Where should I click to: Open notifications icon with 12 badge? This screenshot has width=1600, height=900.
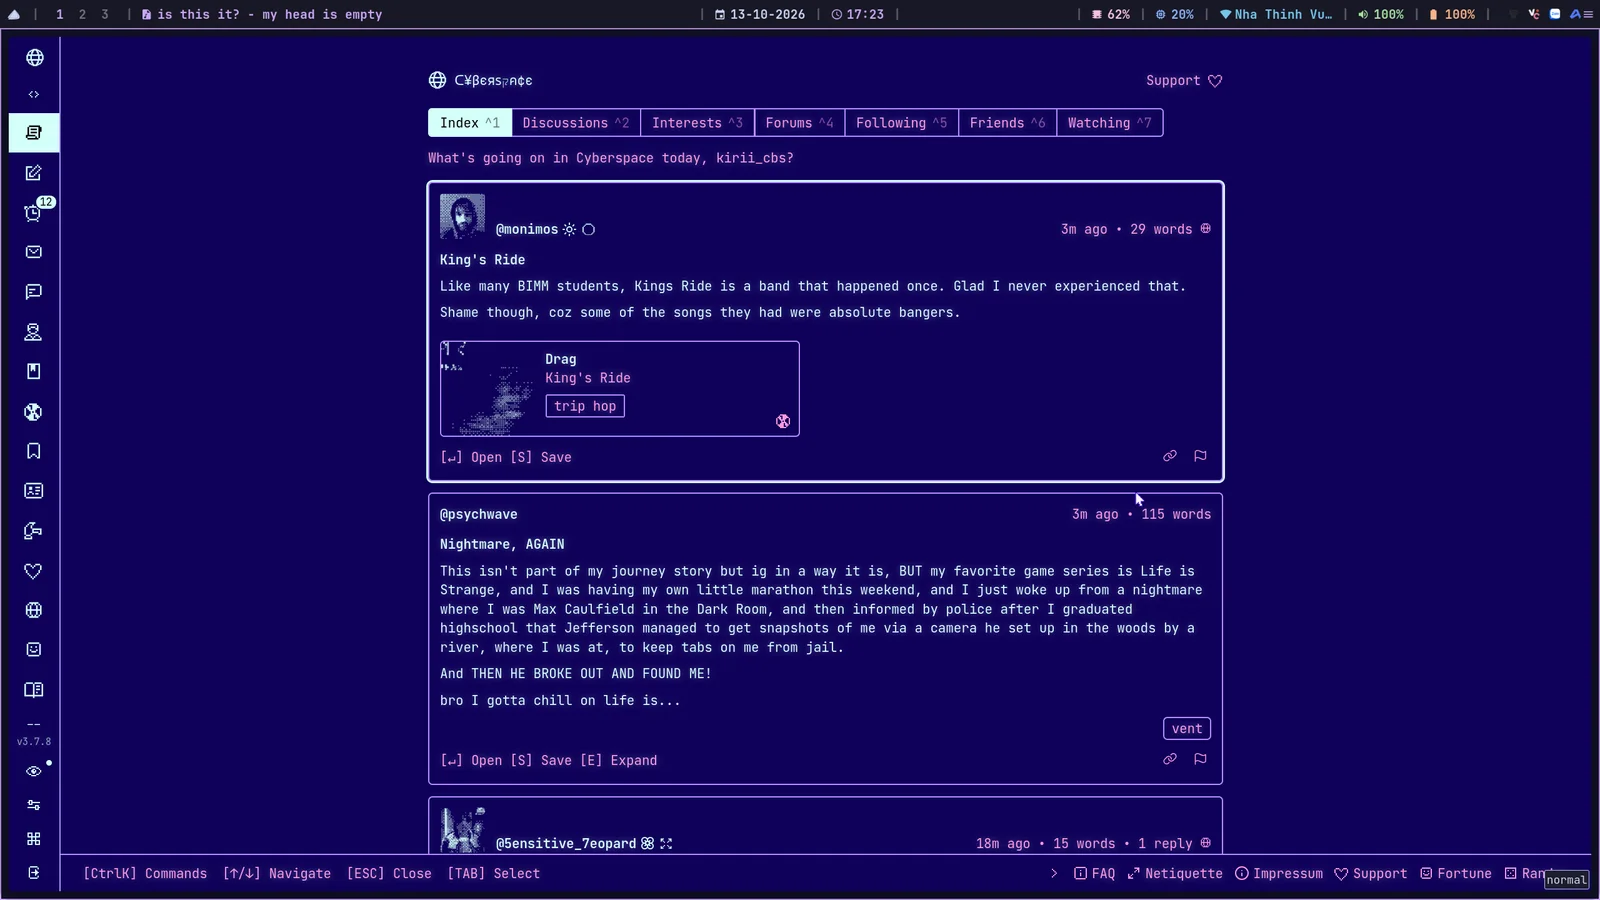[x=34, y=212]
